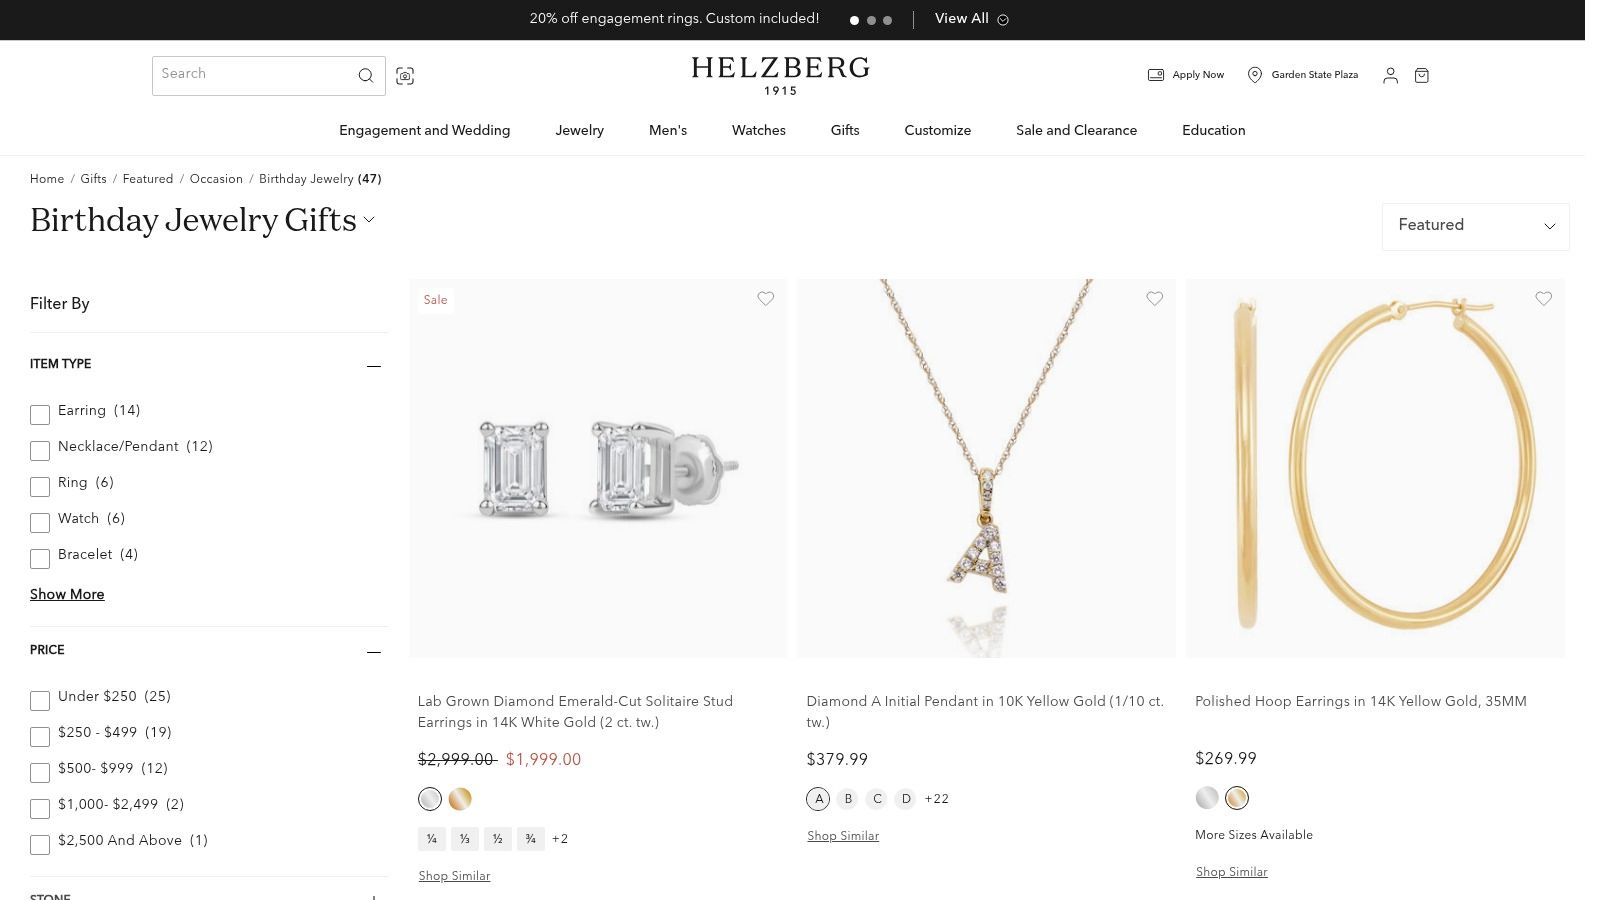Select yellow gold swatch for stud earrings
This screenshot has width=1600, height=900.
(x=460, y=799)
